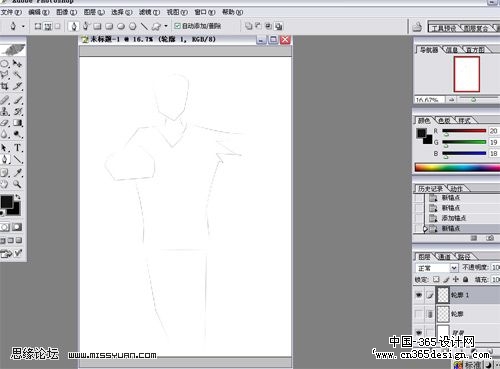Open the 图像 menu
500x369 pixels.
click(x=66, y=12)
